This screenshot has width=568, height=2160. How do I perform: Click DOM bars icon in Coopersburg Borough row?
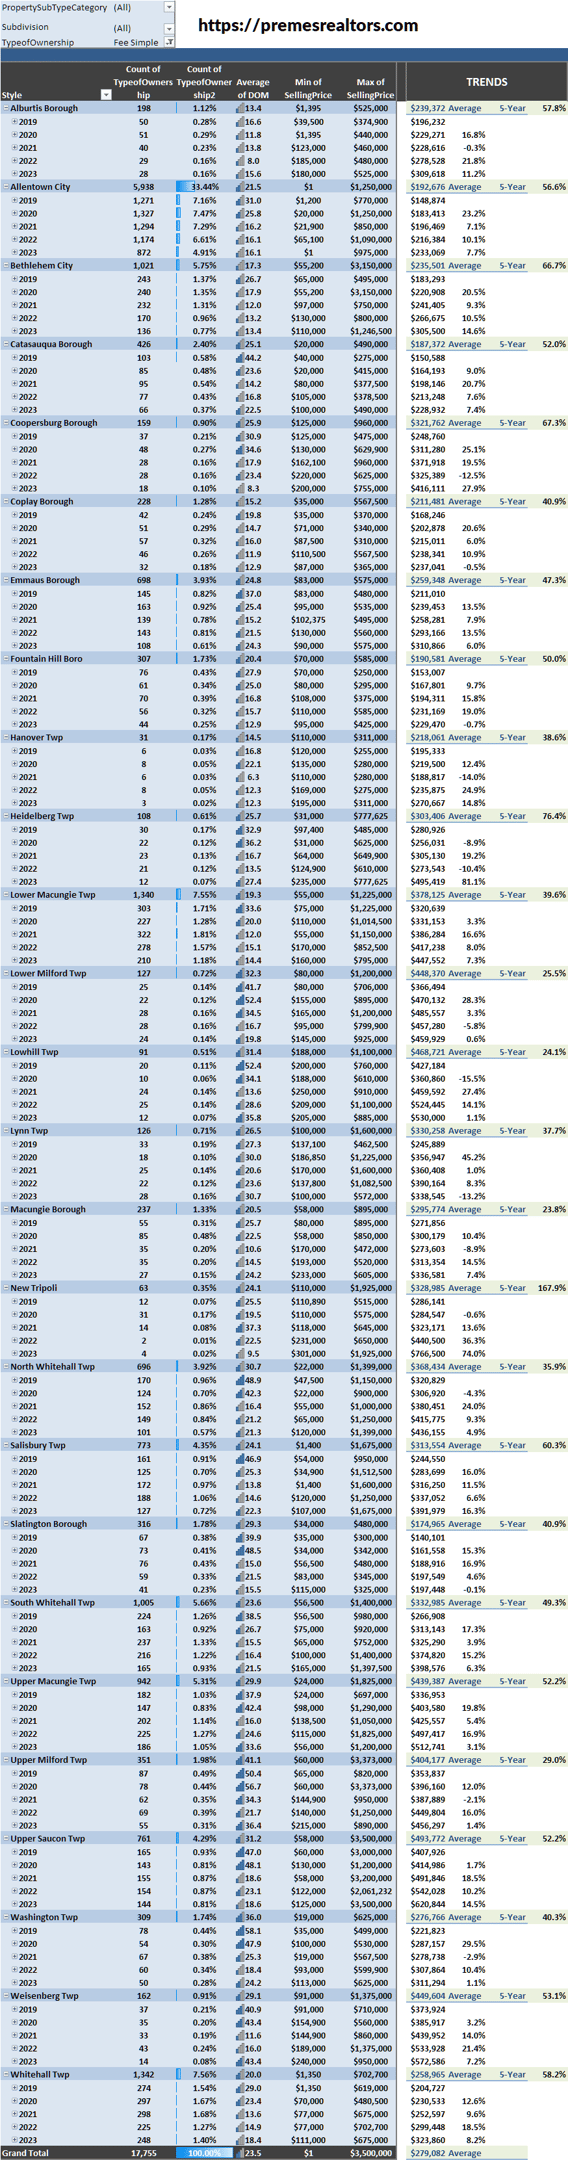240,423
